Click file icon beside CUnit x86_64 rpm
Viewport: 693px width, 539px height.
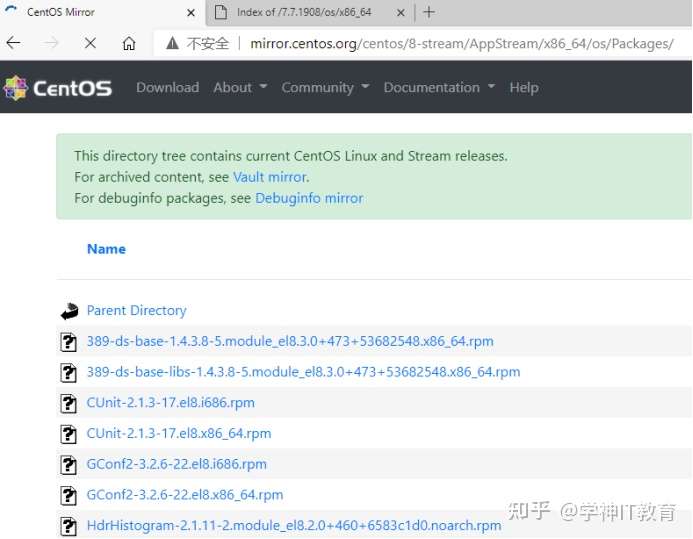68,434
